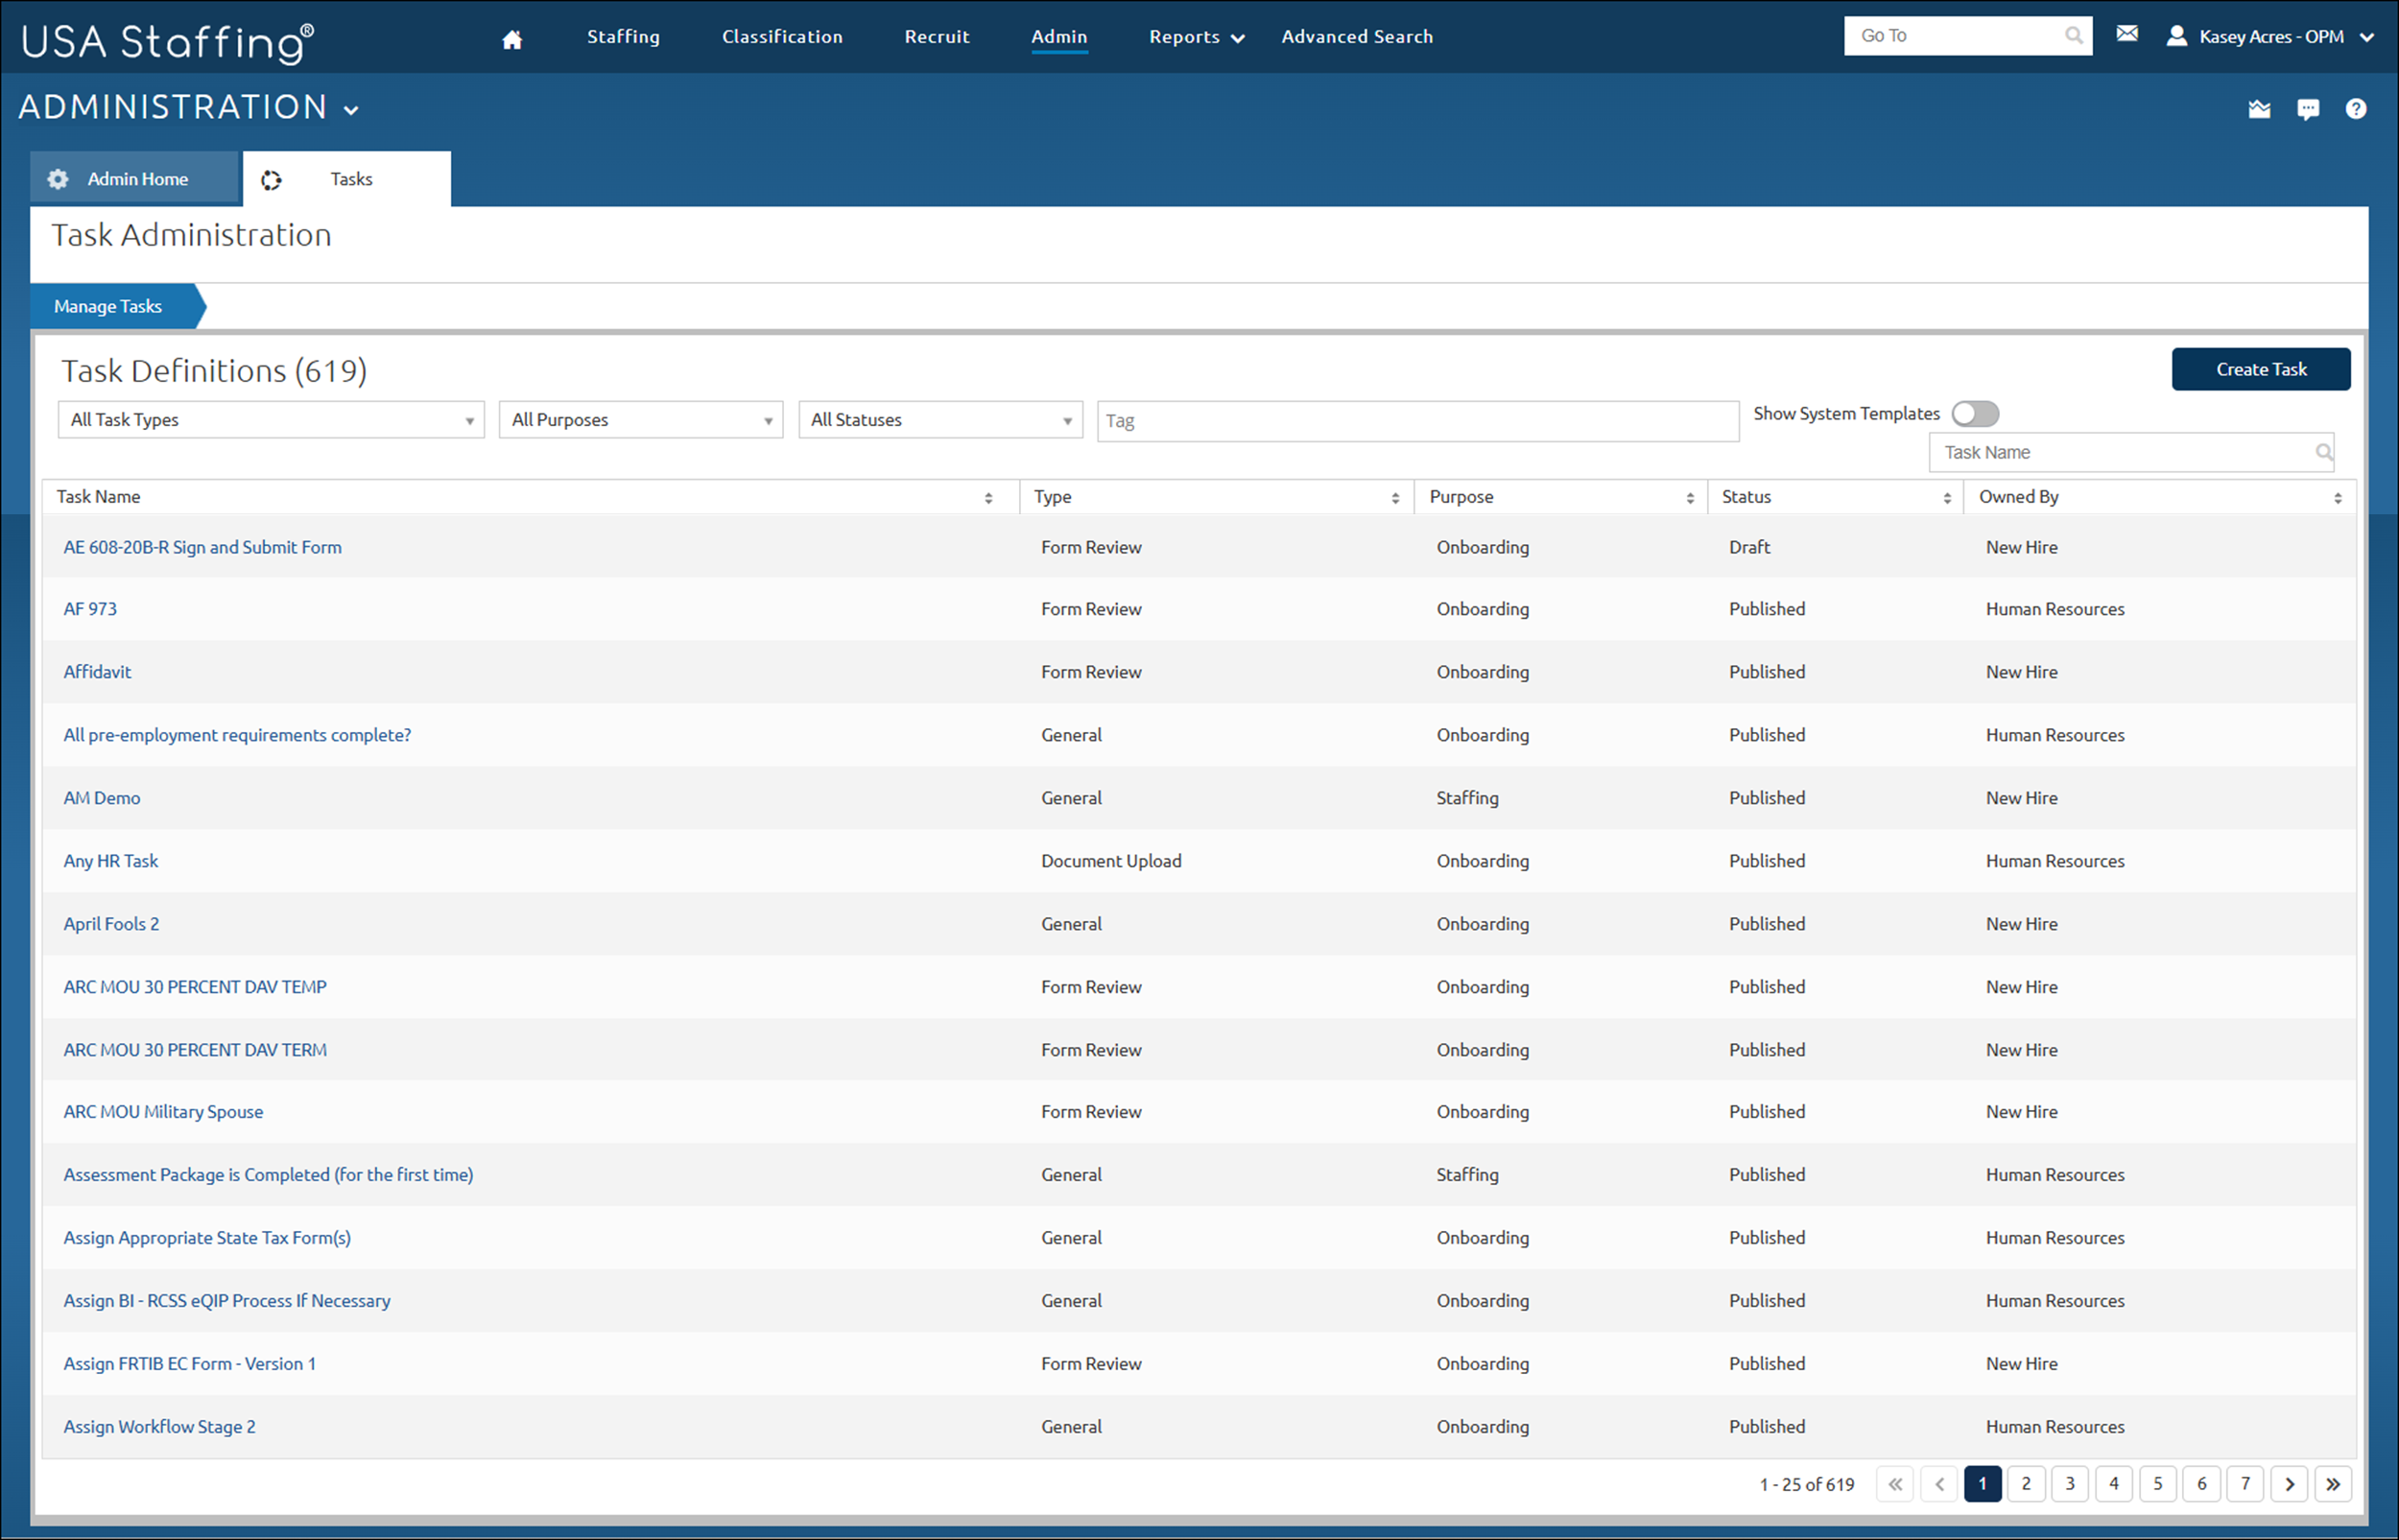Click the Manage Tasks step

(x=117, y=306)
